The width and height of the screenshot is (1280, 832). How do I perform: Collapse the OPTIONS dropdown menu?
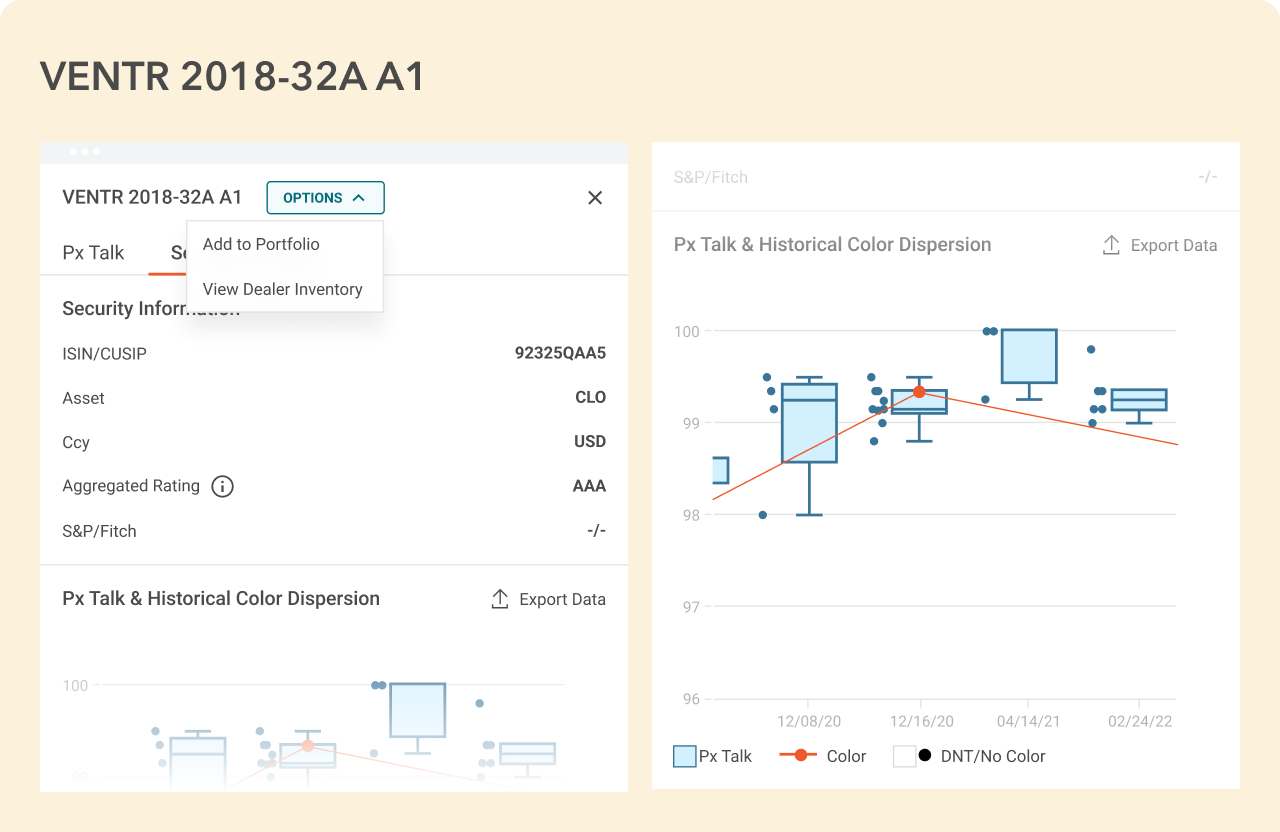pyautogui.click(x=325, y=198)
